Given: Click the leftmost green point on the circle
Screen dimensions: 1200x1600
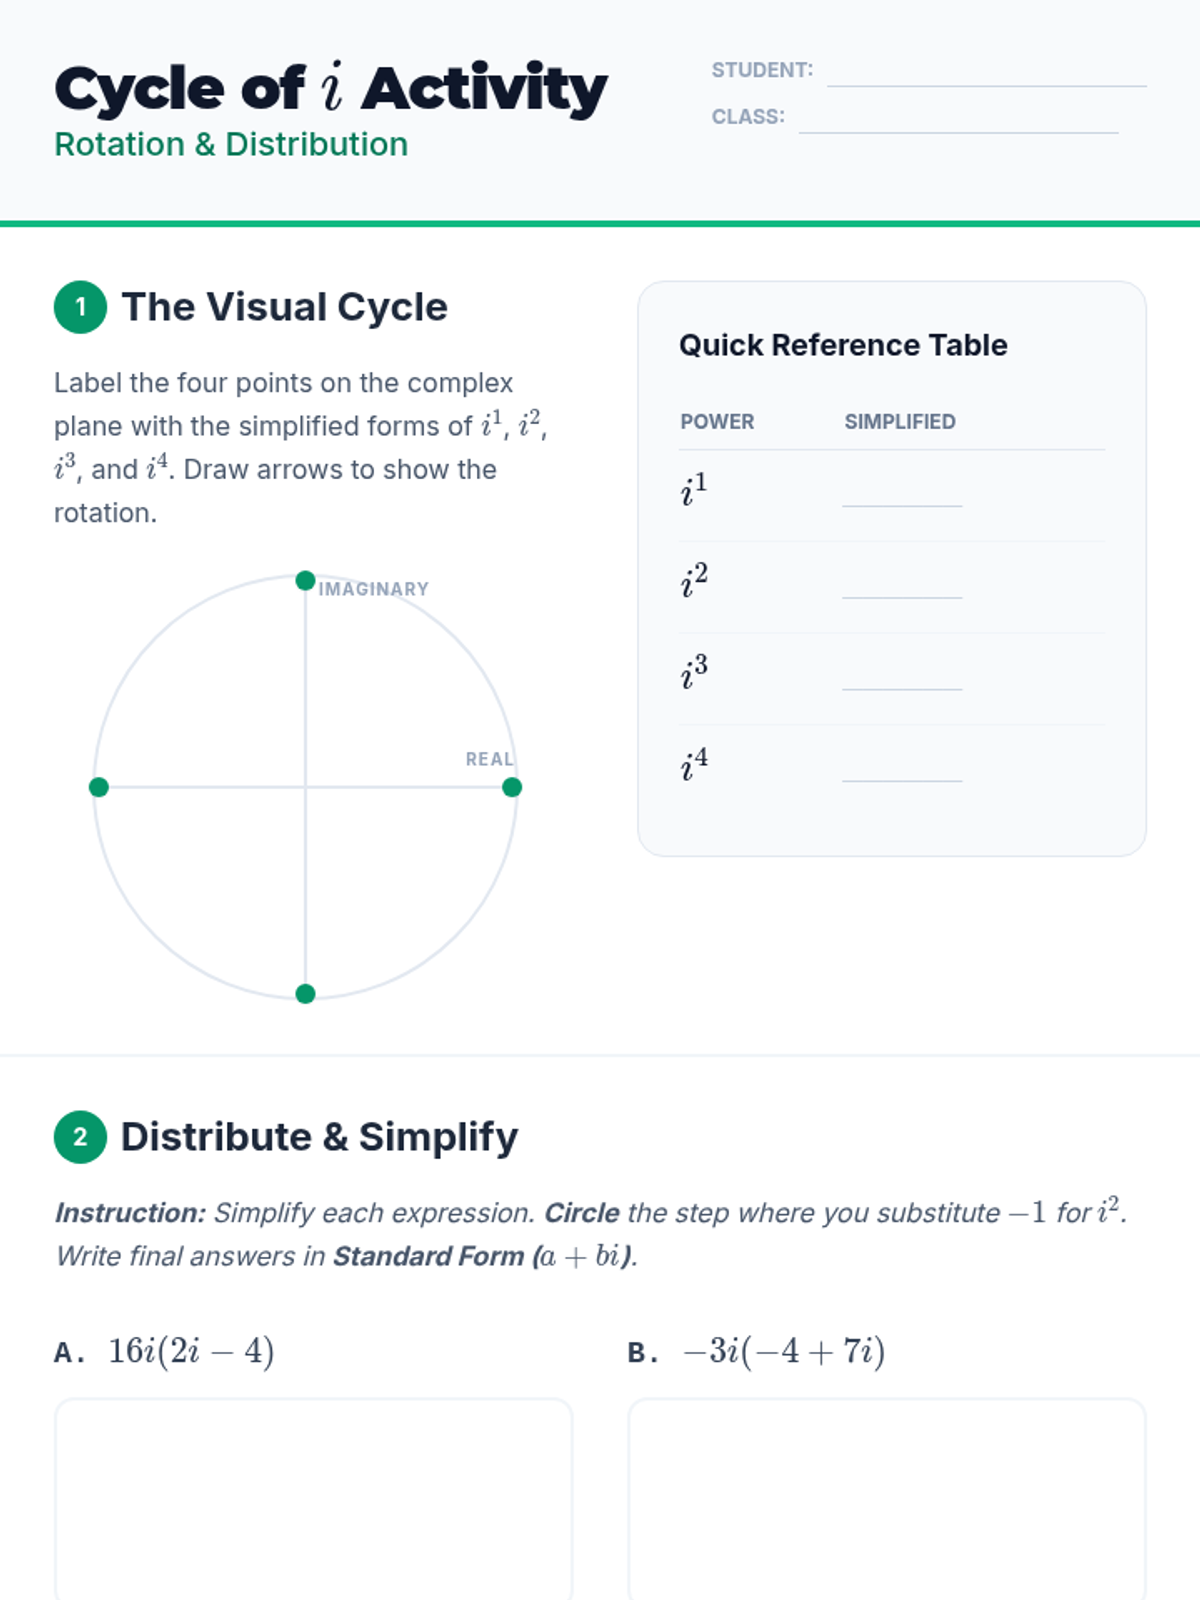Looking at the screenshot, I should [99, 787].
